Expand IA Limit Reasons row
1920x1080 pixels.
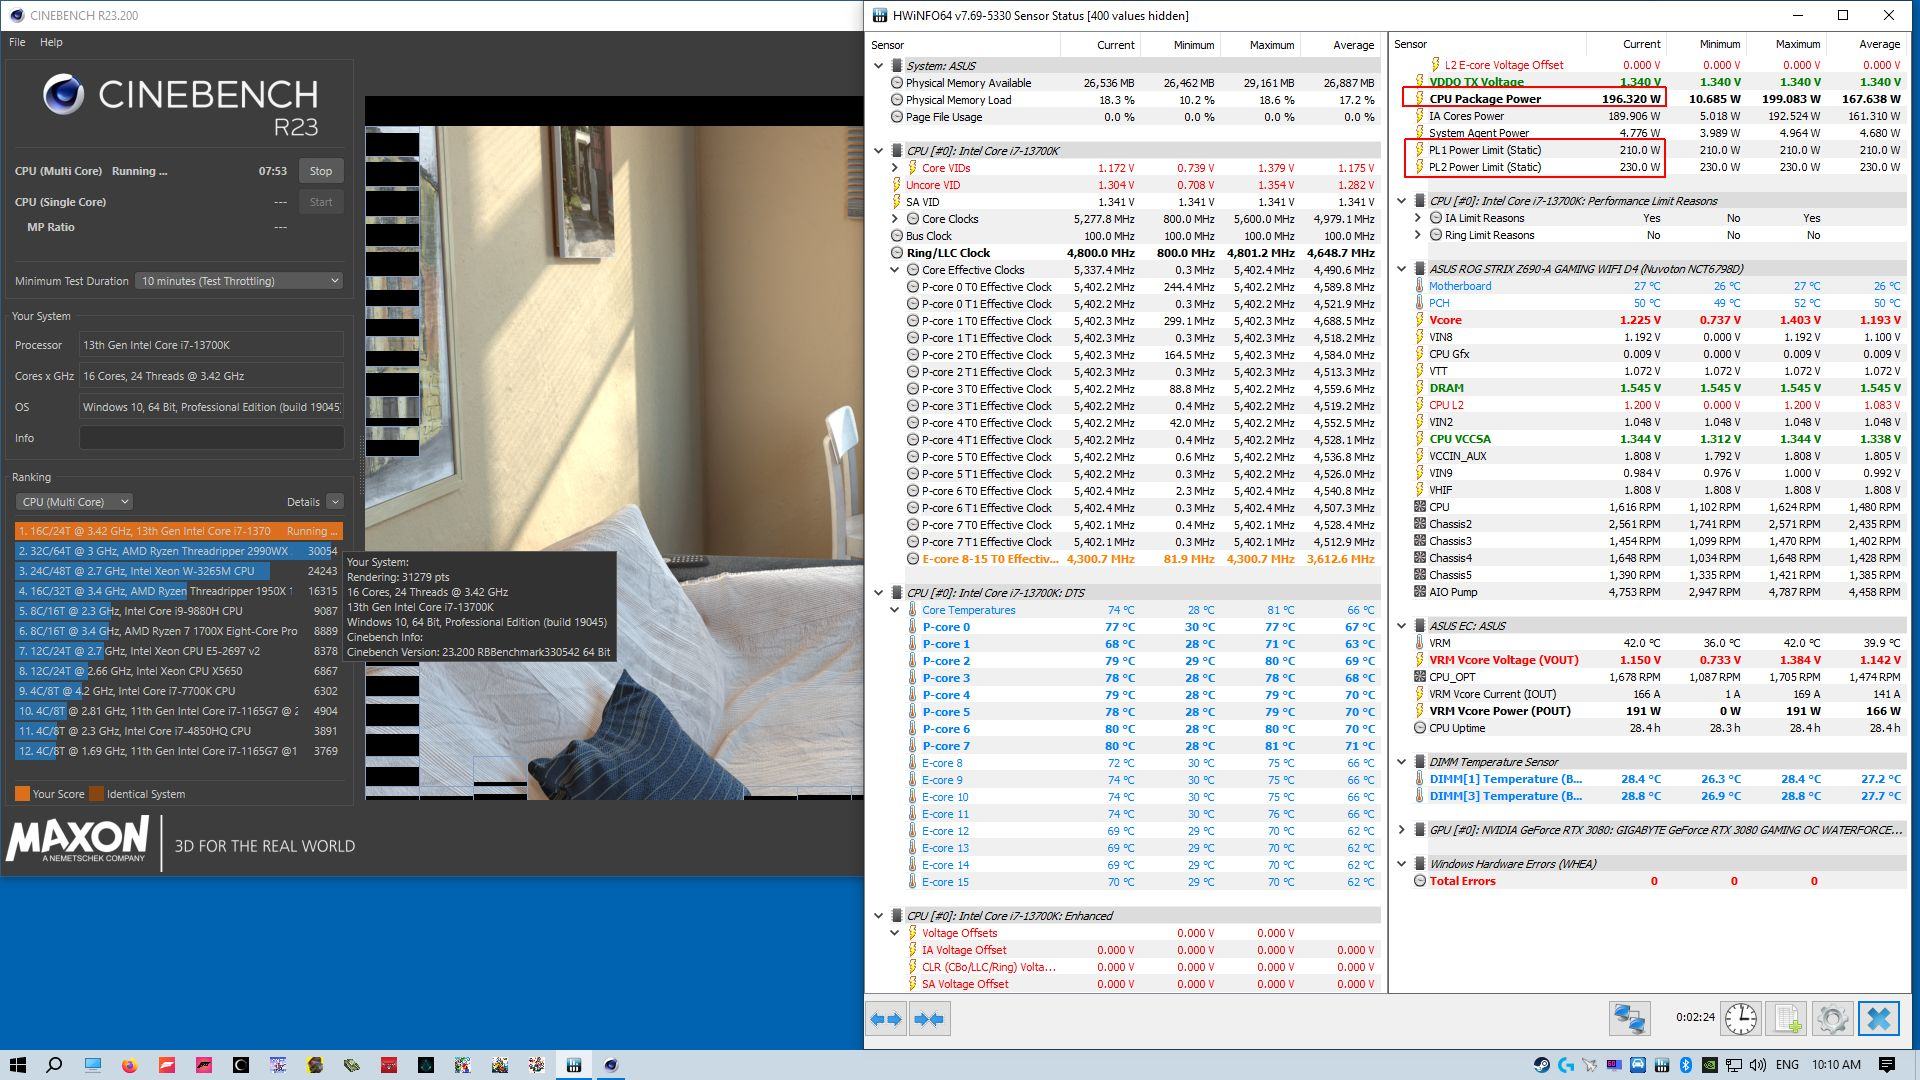[1417, 218]
